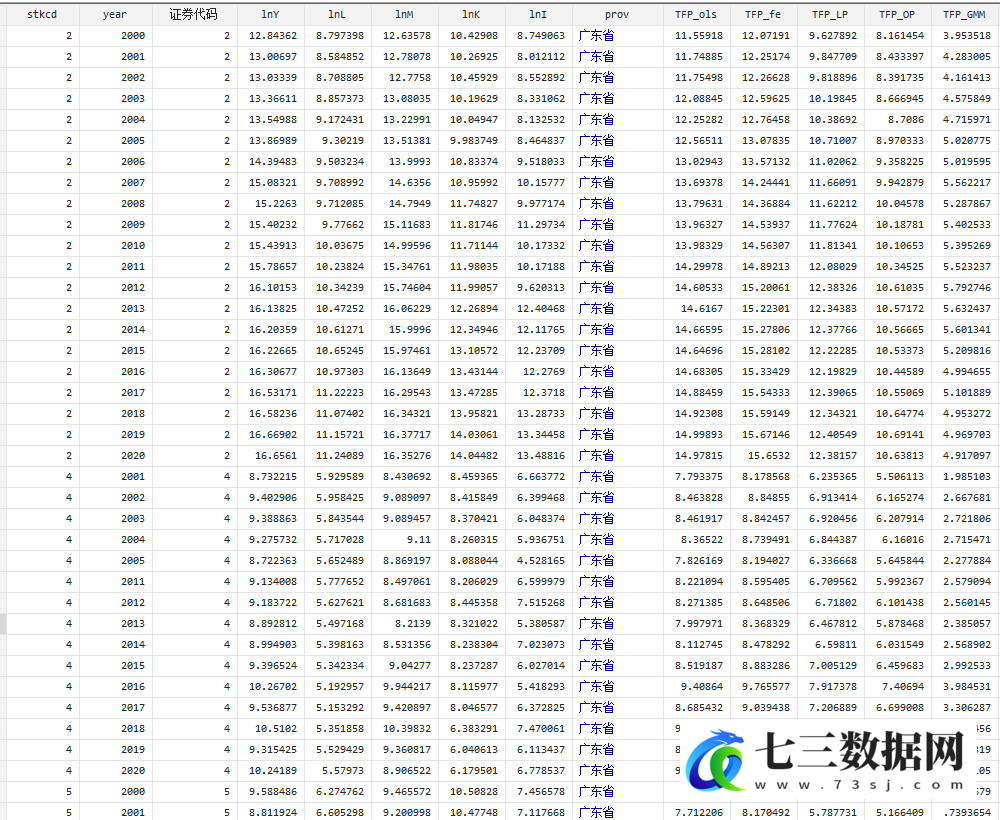
Task: Click lnL cell 10.03675
Action: [x=337, y=245]
